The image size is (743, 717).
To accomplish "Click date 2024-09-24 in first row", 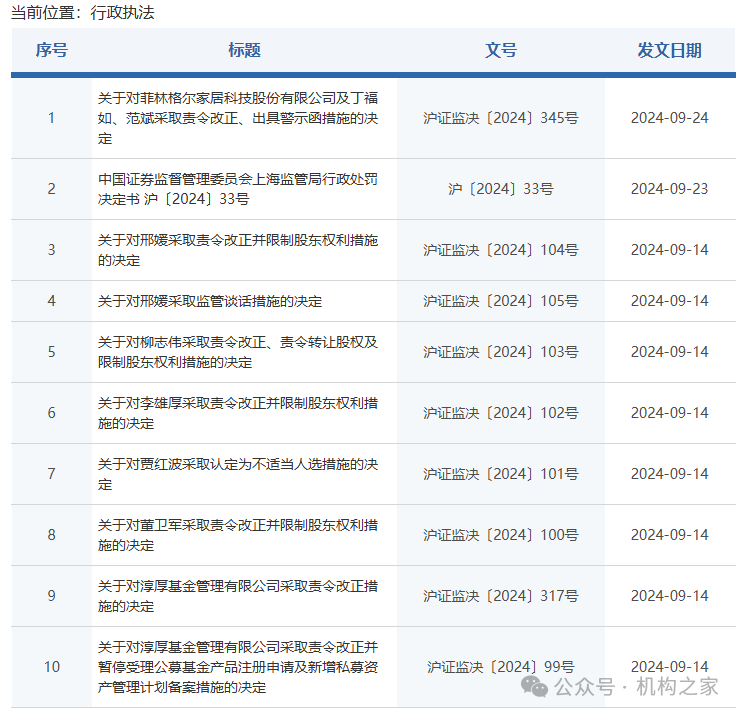I will 669,118.
